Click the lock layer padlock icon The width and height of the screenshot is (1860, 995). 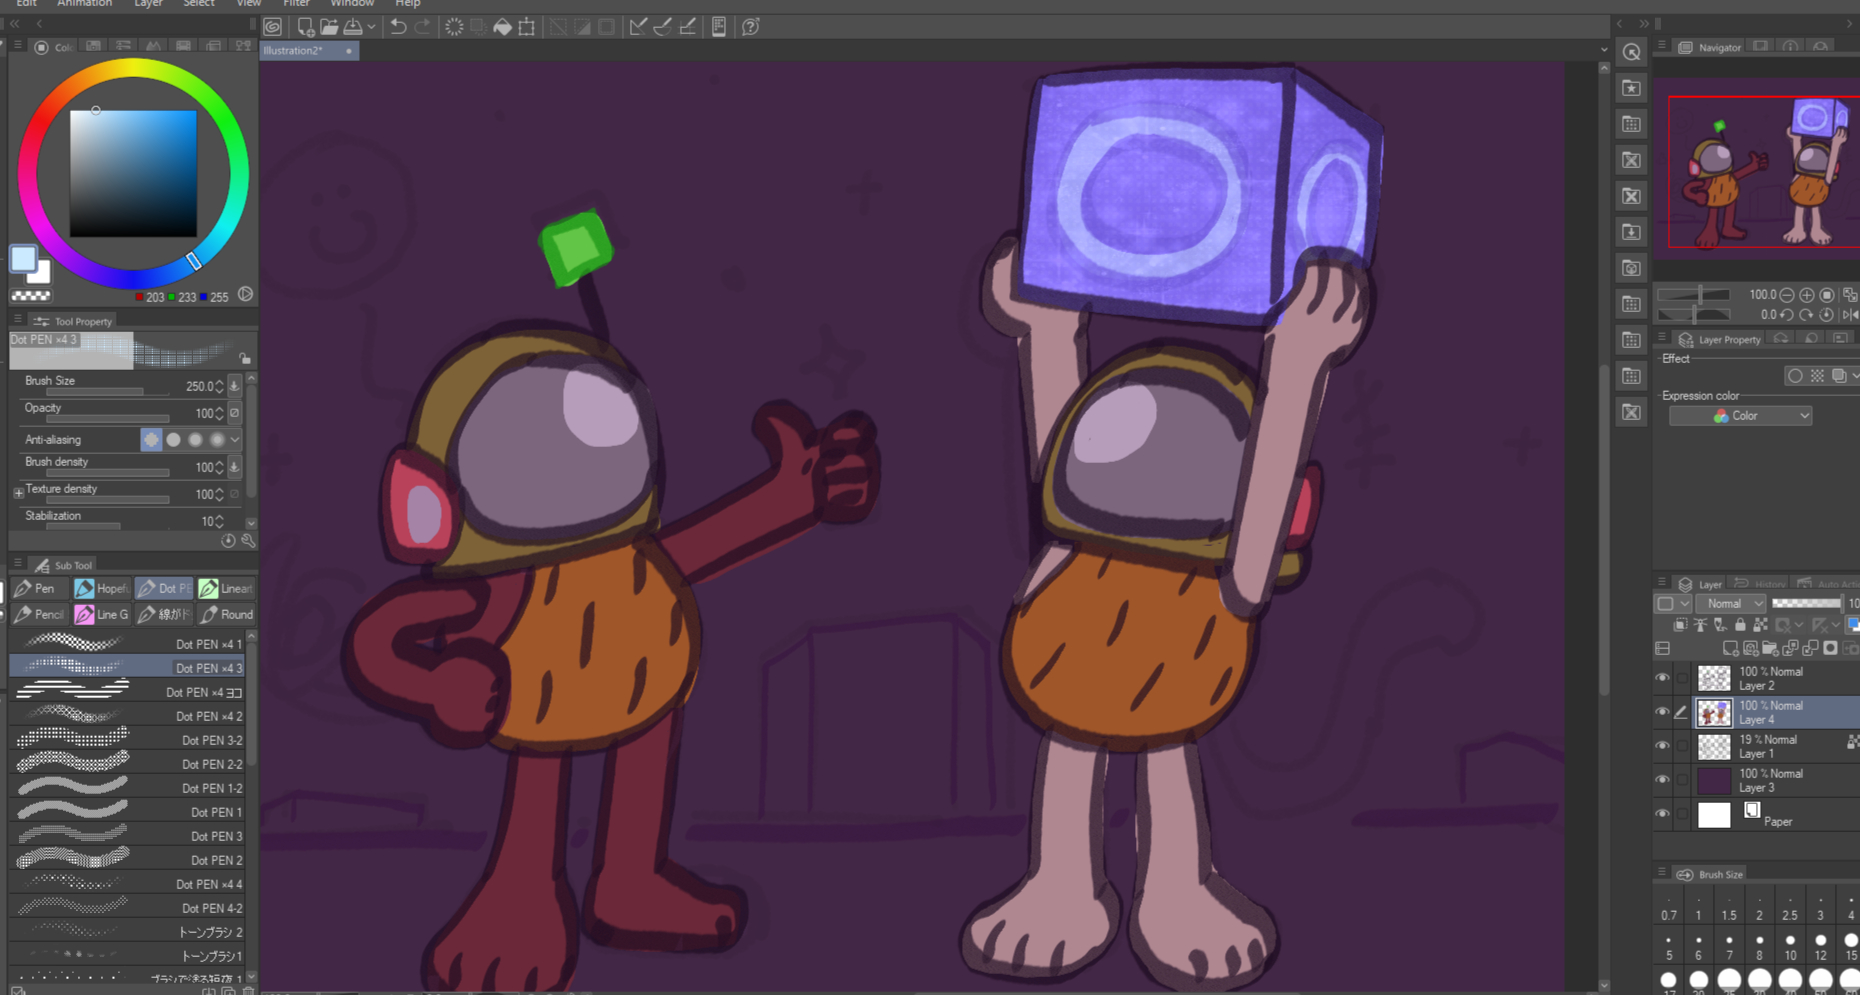[1740, 625]
